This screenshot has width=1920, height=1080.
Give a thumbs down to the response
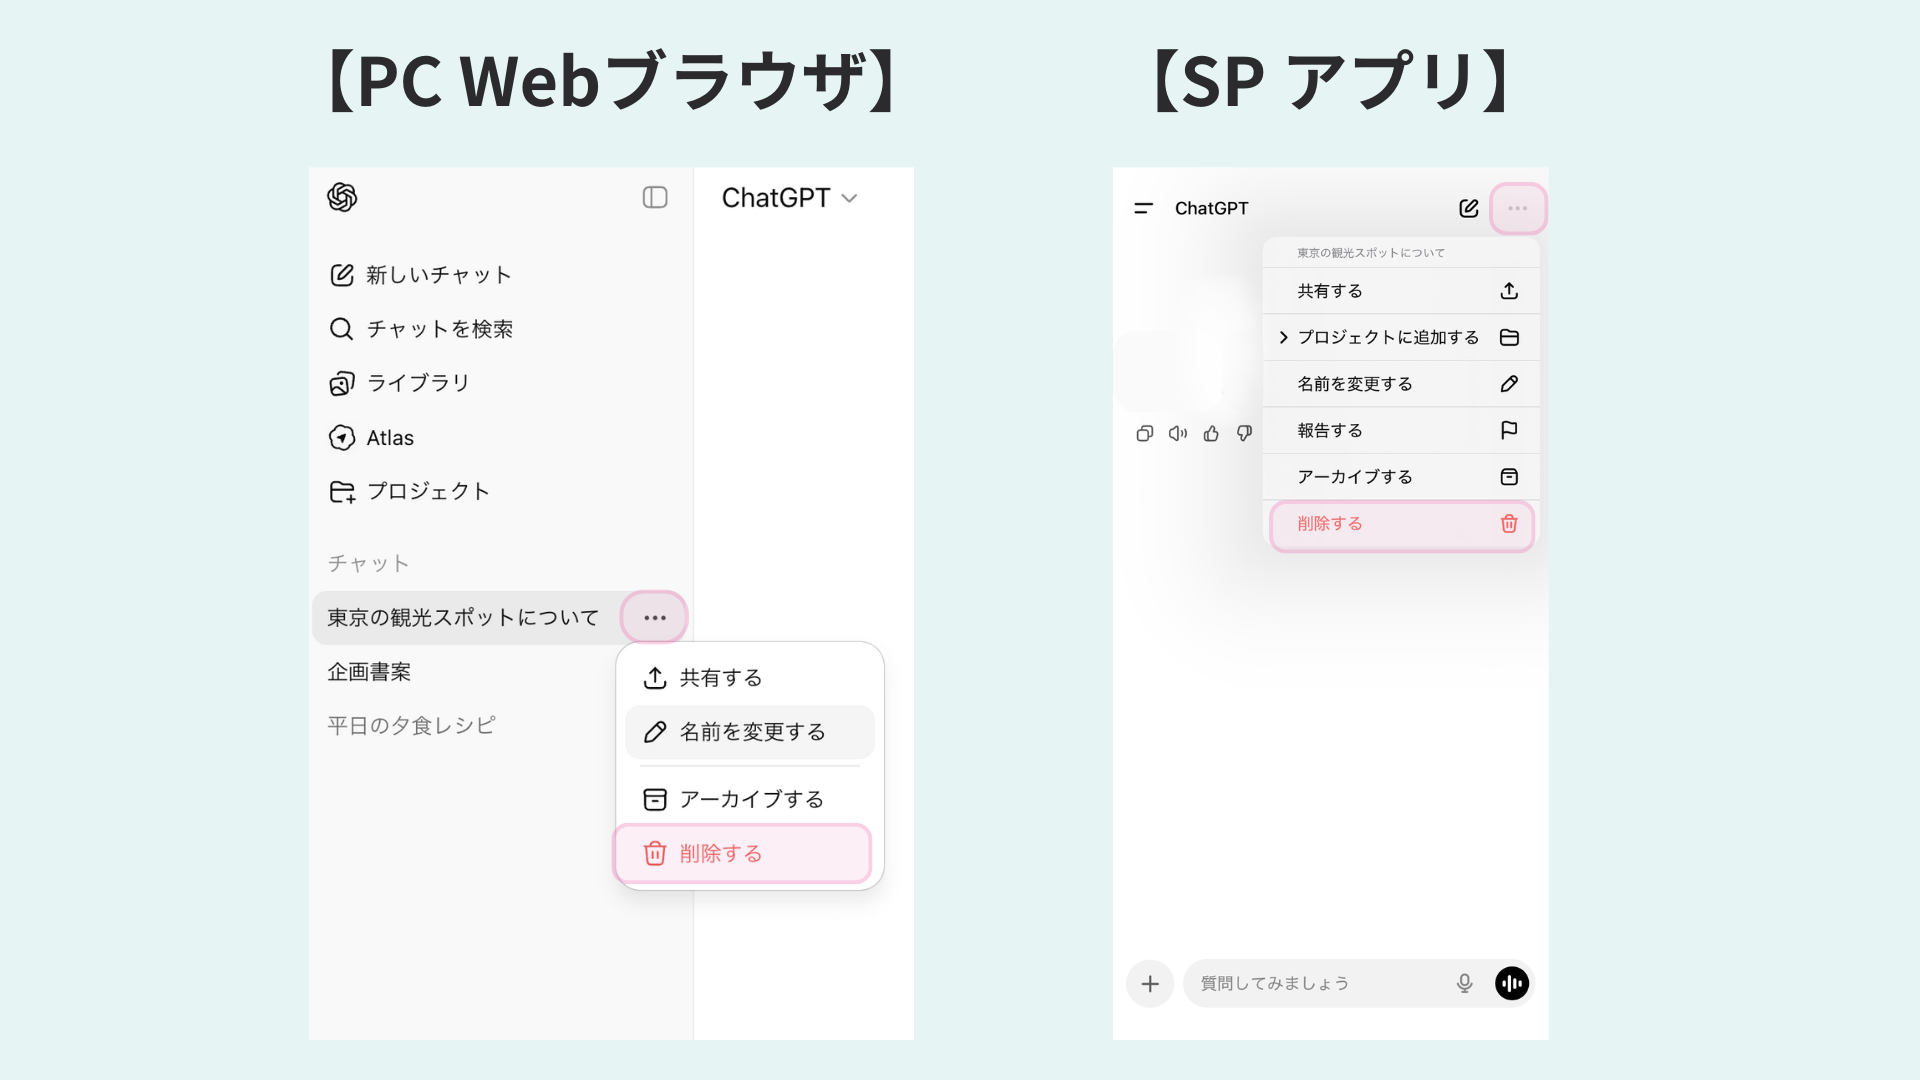point(1243,433)
